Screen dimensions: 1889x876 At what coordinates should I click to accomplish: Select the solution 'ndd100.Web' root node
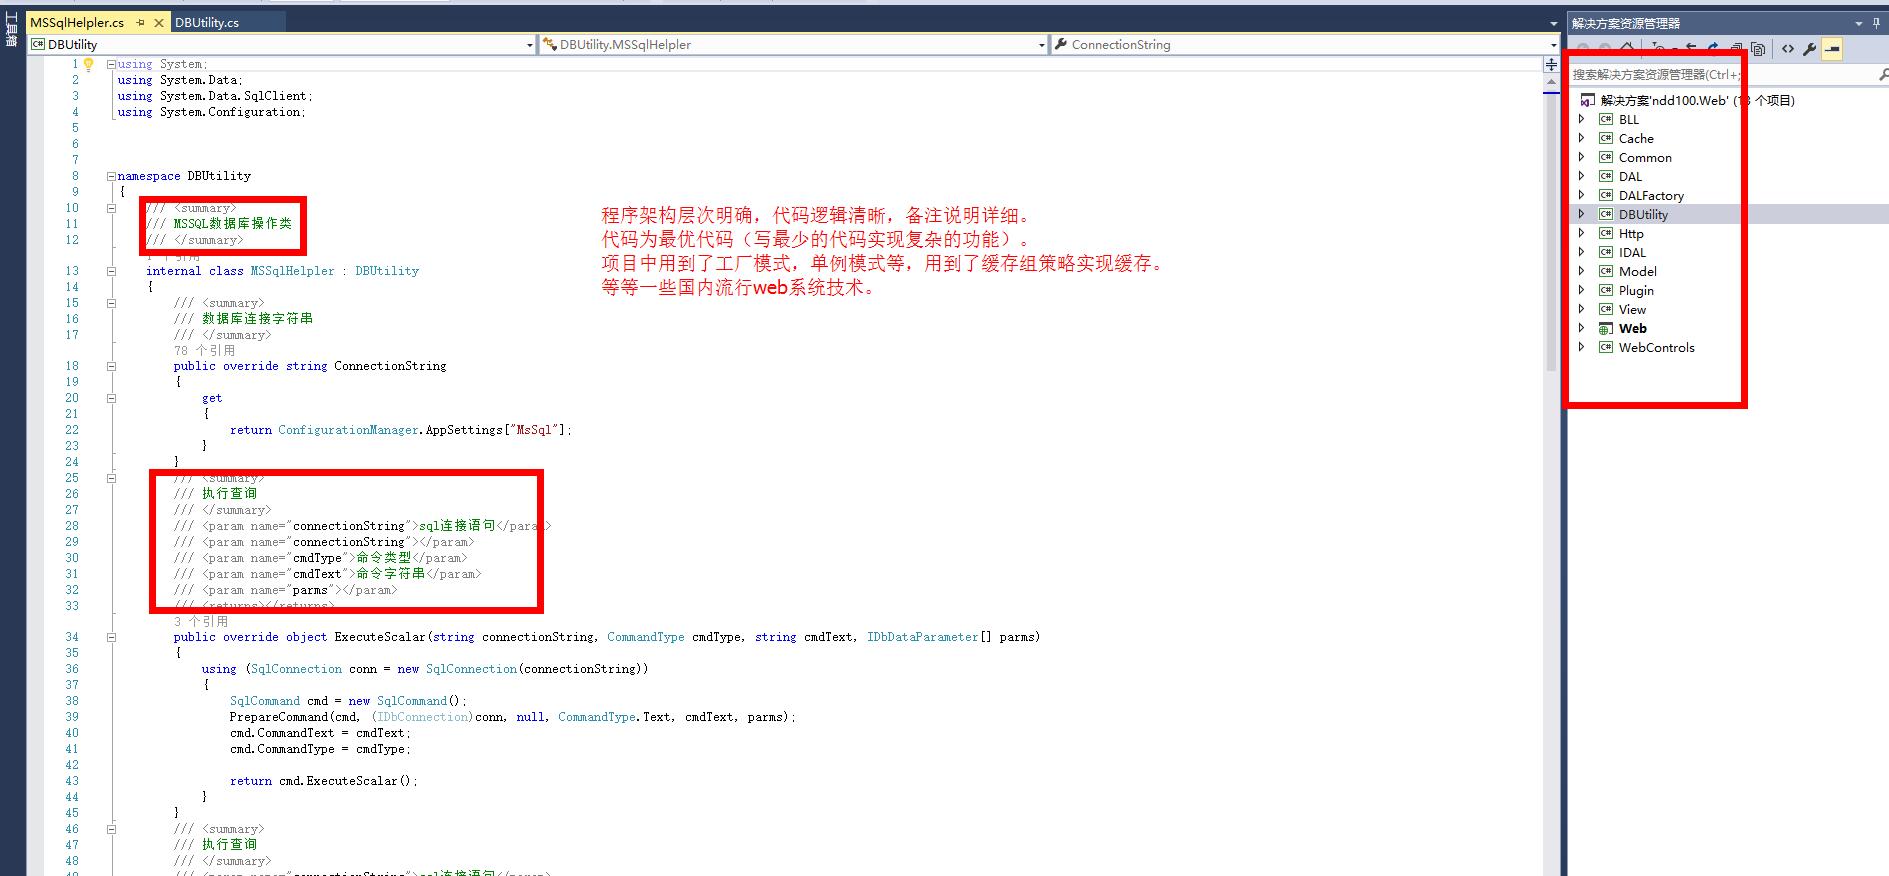[1697, 100]
